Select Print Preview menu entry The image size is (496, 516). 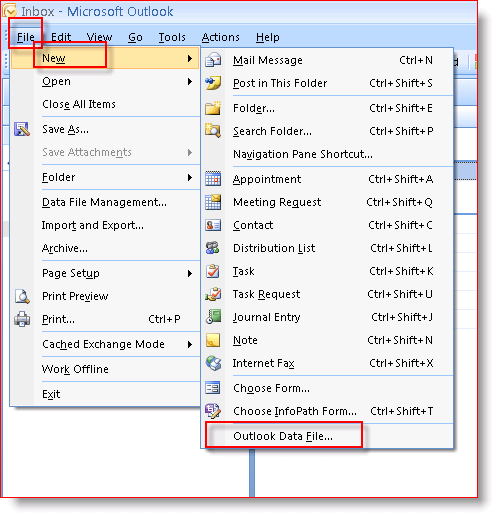pyautogui.click(x=105, y=296)
